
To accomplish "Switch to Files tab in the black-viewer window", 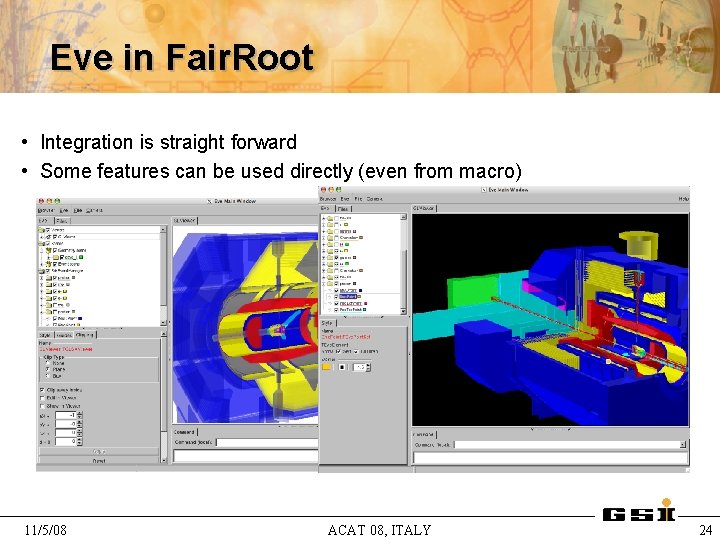I will click(x=343, y=209).
